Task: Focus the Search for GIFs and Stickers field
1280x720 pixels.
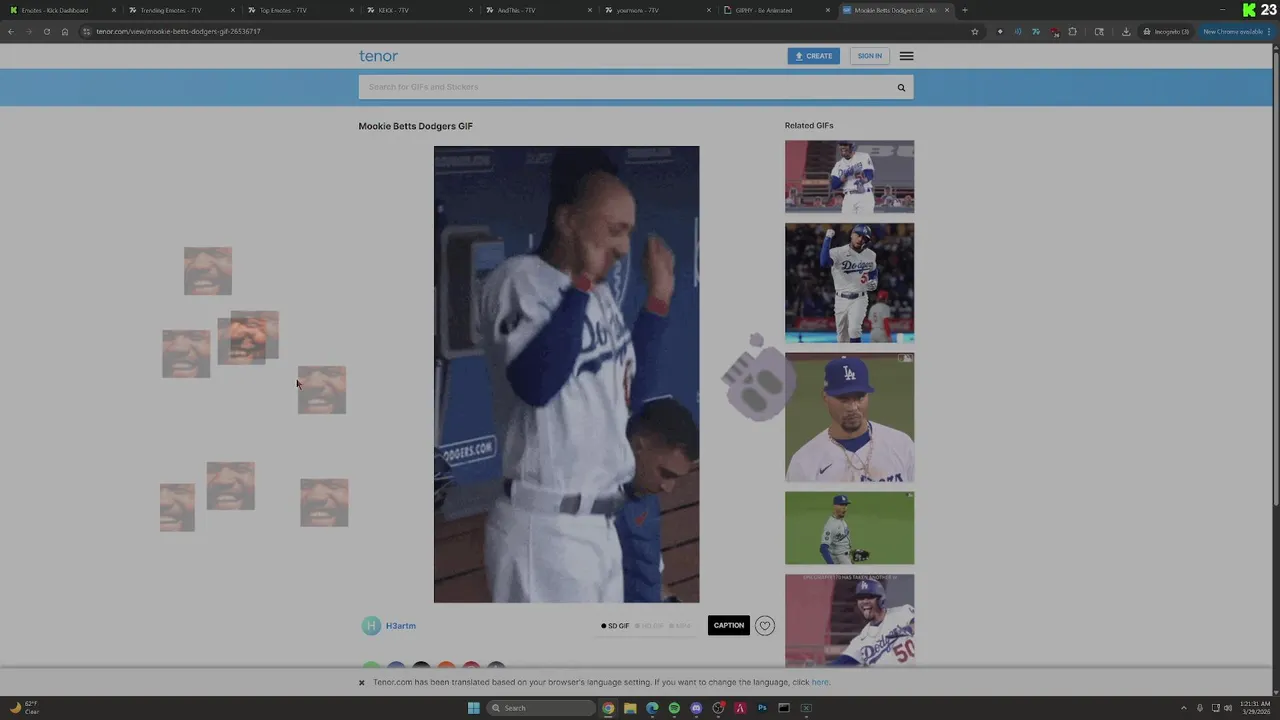Action: click(x=625, y=87)
